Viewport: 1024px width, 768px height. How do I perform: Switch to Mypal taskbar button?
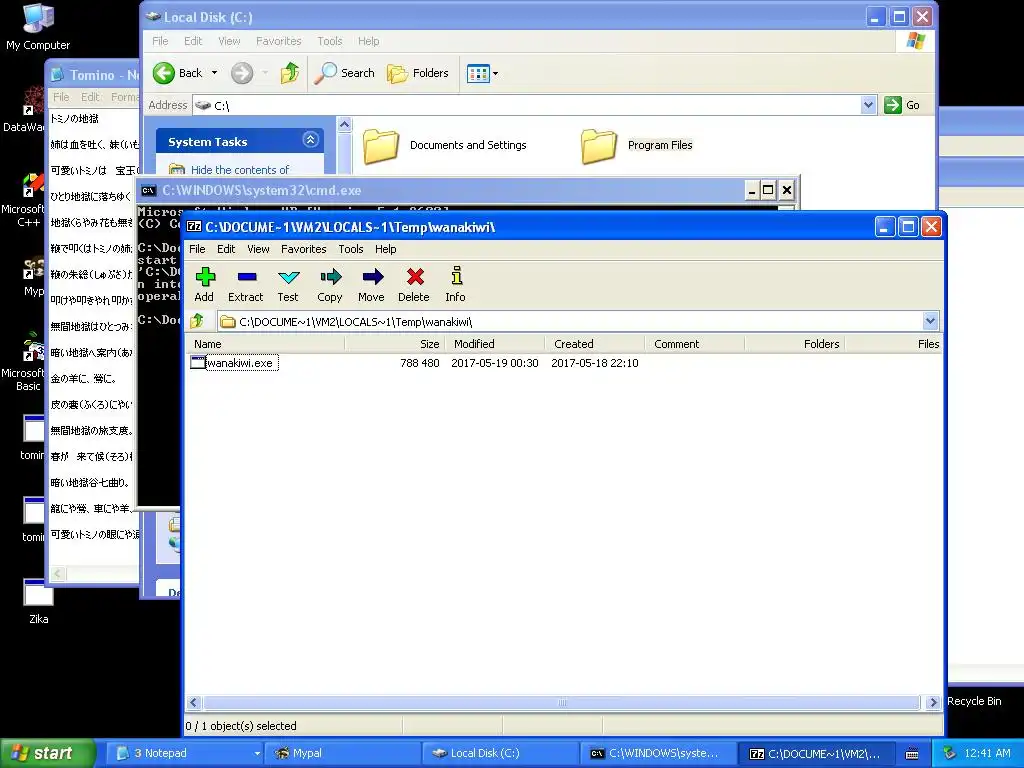[x=343, y=753]
